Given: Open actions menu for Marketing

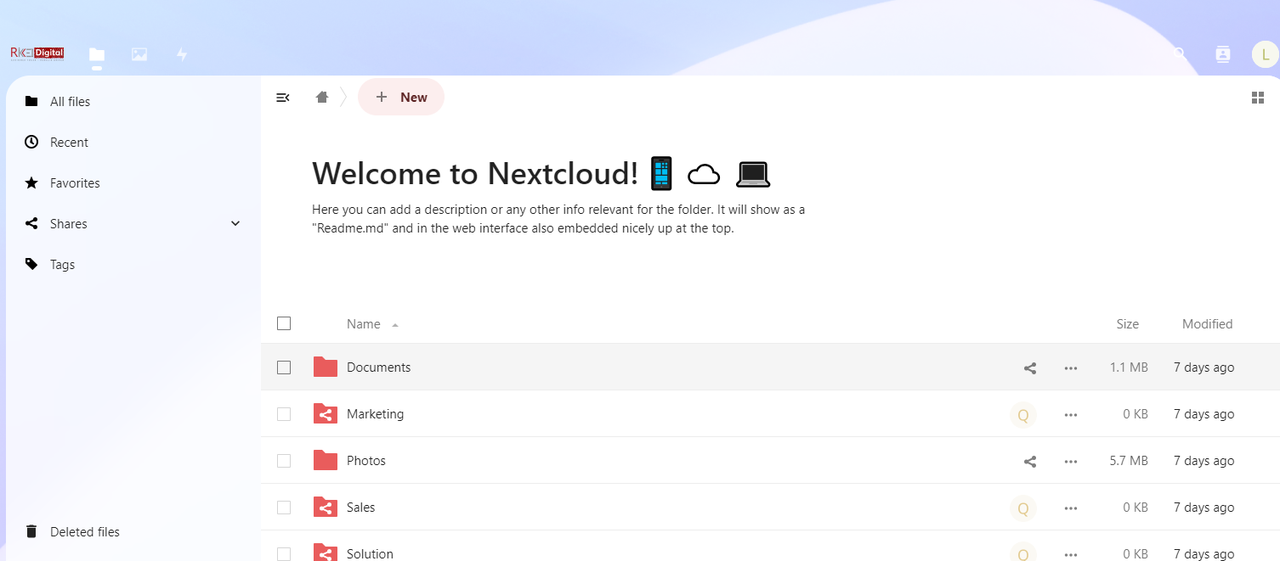Looking at the screenshot, I should click(x=1071, y=414).
